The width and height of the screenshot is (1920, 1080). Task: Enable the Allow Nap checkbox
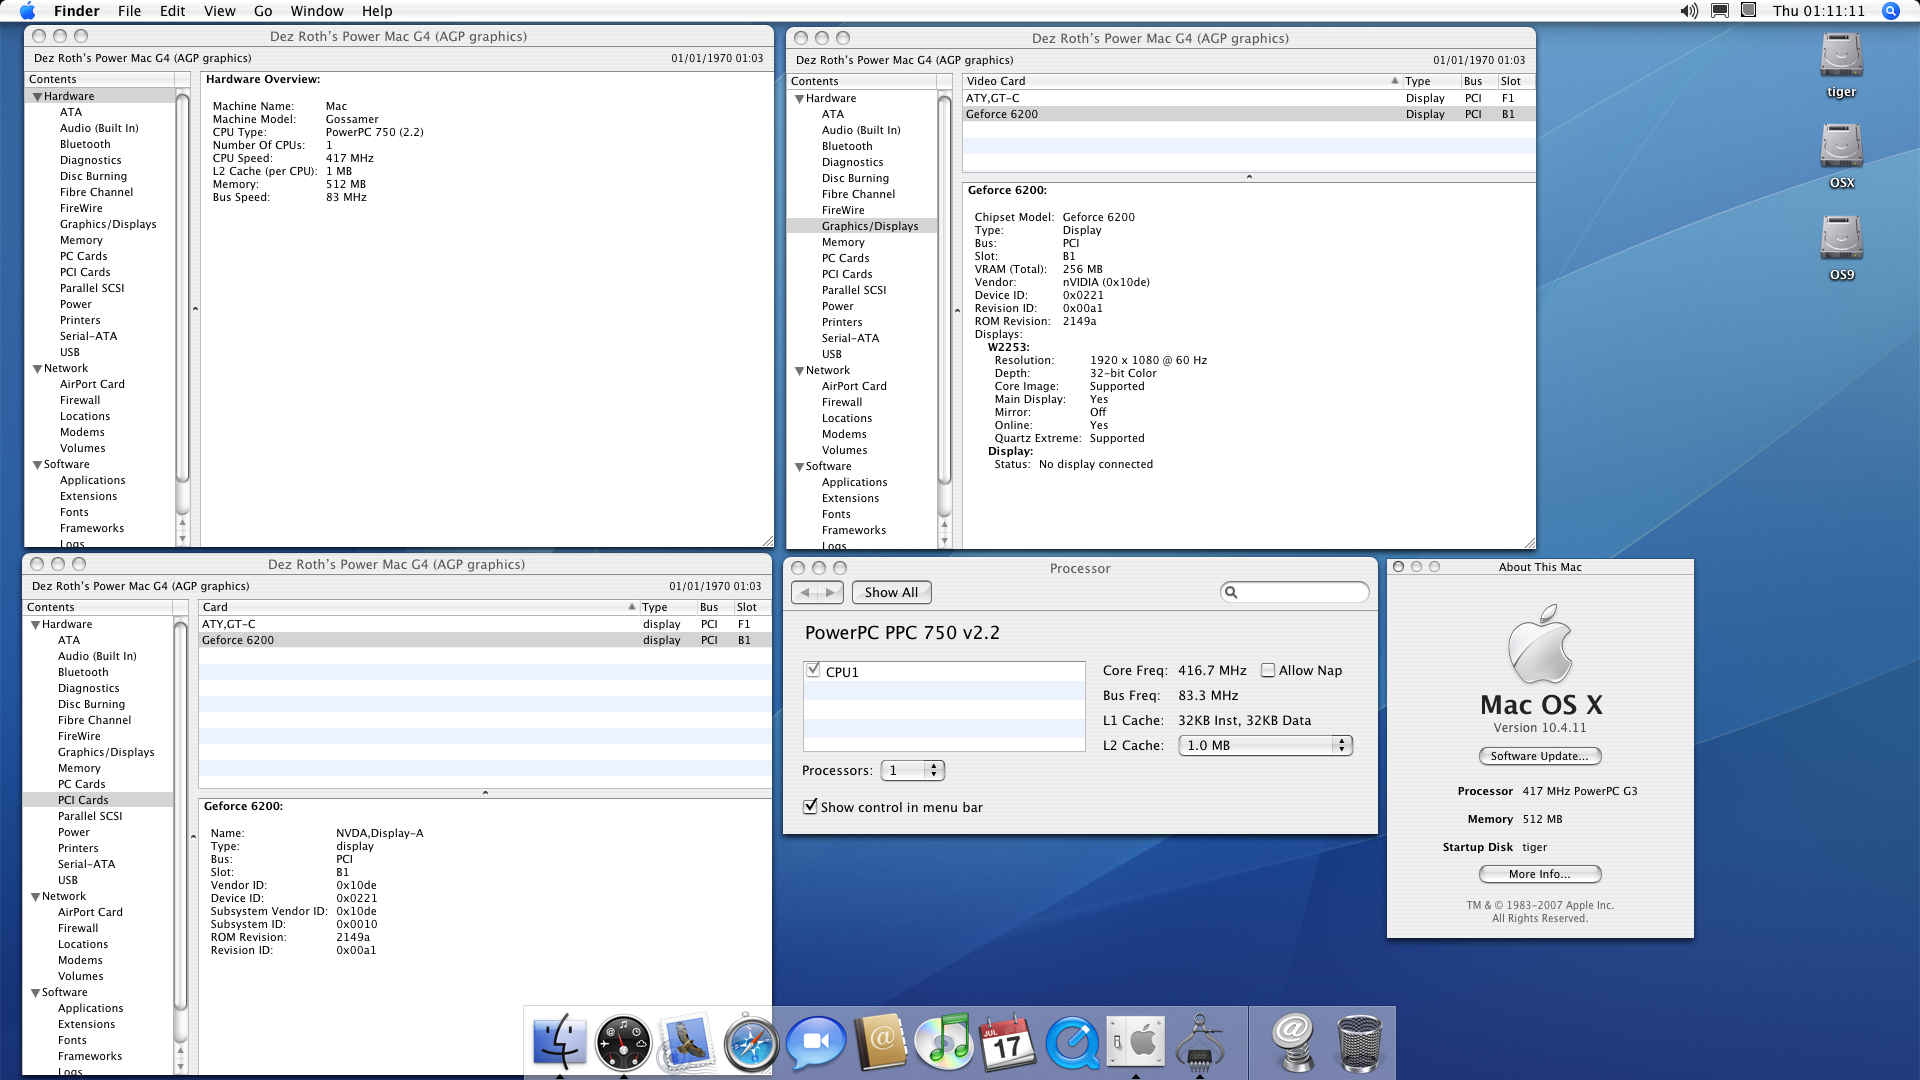1268,671
